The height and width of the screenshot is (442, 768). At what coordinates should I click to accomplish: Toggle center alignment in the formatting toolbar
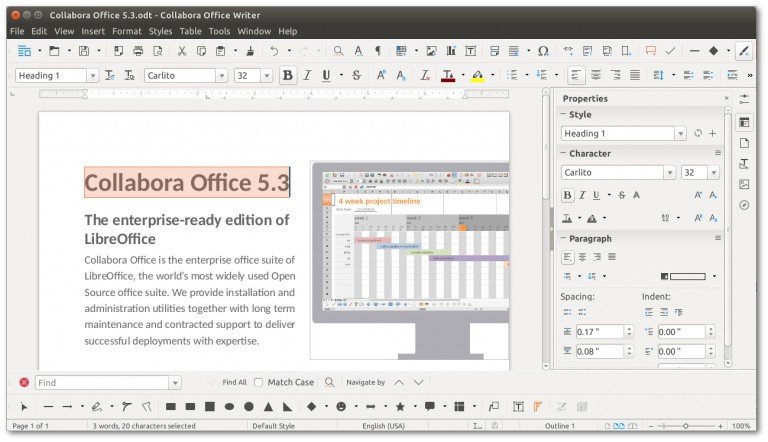point(596,75)
